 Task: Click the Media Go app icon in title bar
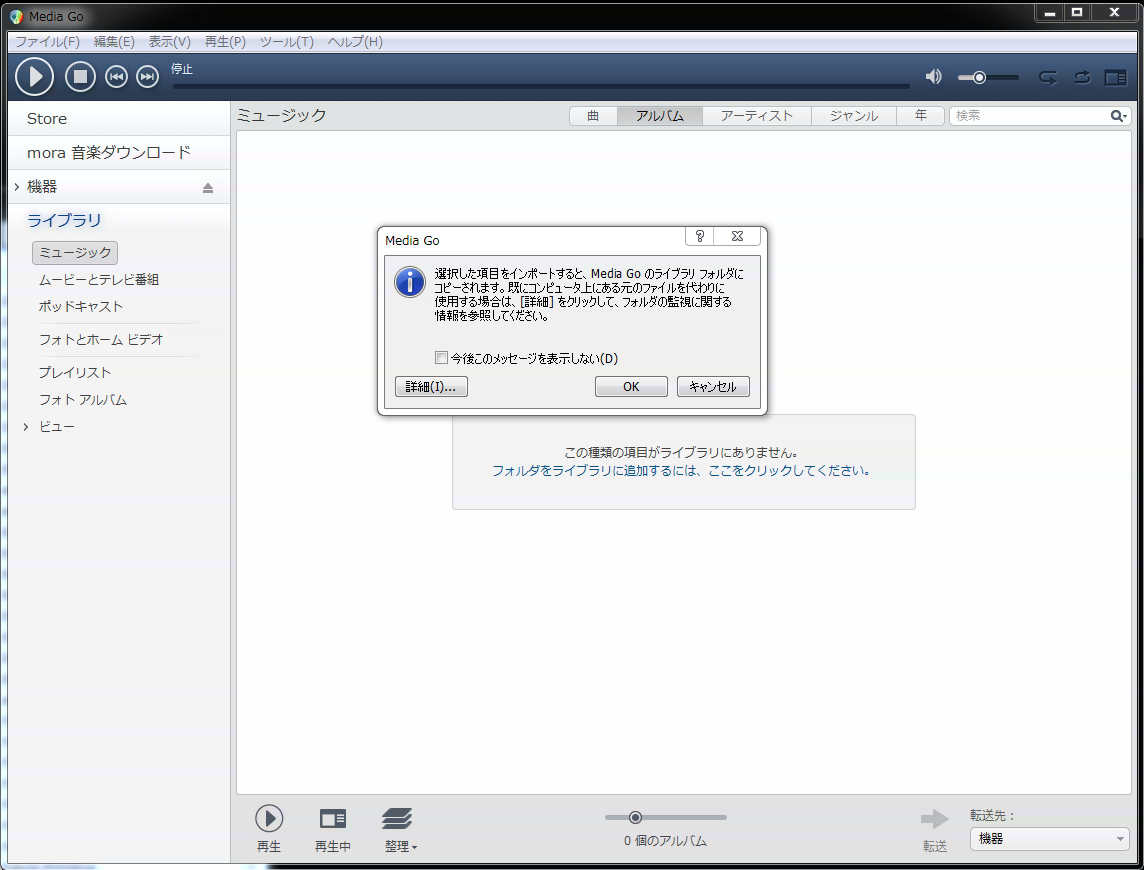[16, 16]
